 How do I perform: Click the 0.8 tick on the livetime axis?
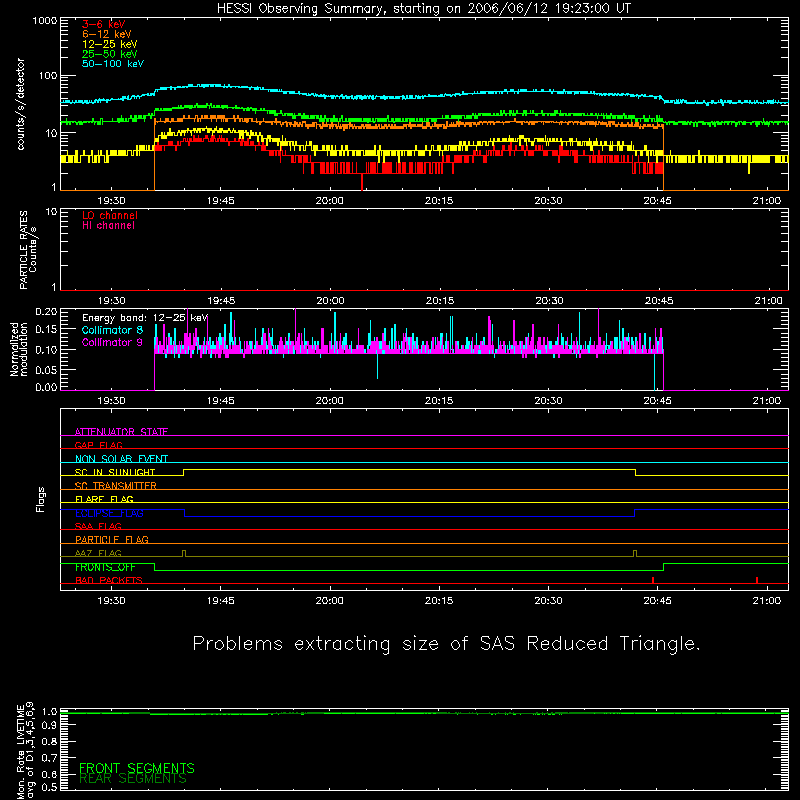click(x=49, y=741)
